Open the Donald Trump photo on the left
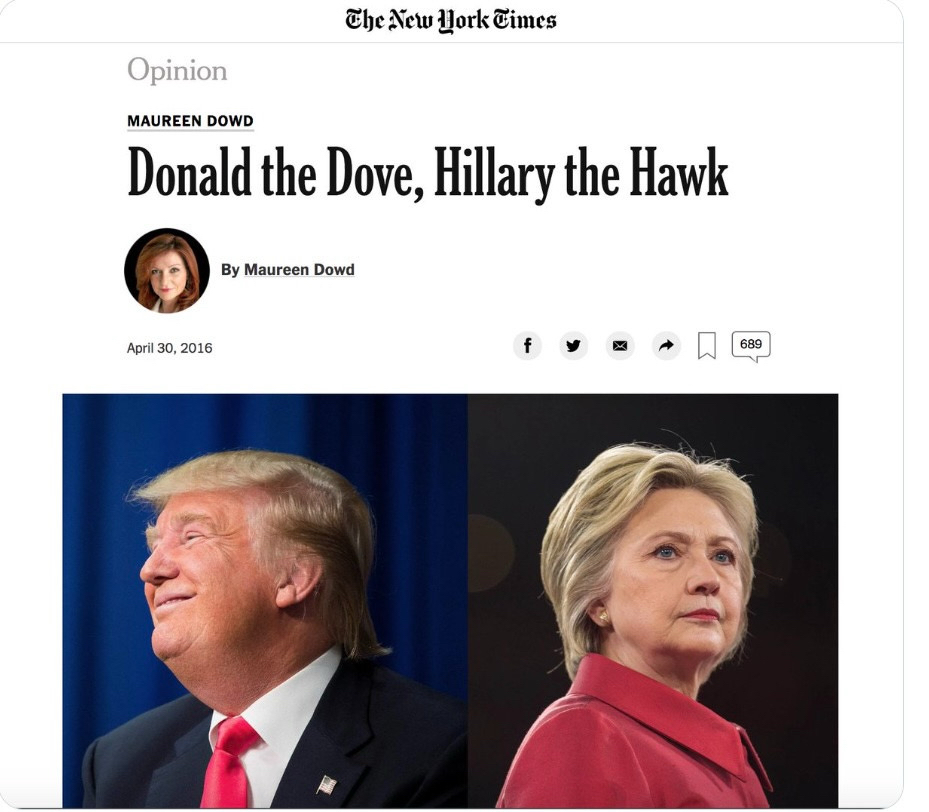Viewport: 929px width, 812px height. 265,601
